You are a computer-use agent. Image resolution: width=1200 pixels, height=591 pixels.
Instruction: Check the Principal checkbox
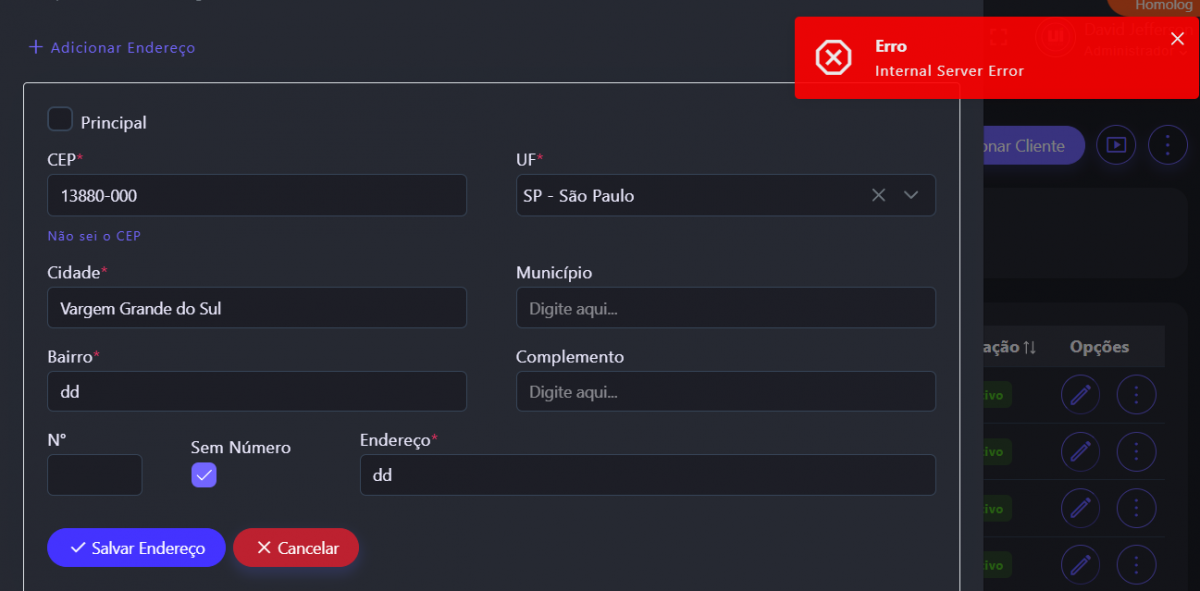tap(61, 120)
